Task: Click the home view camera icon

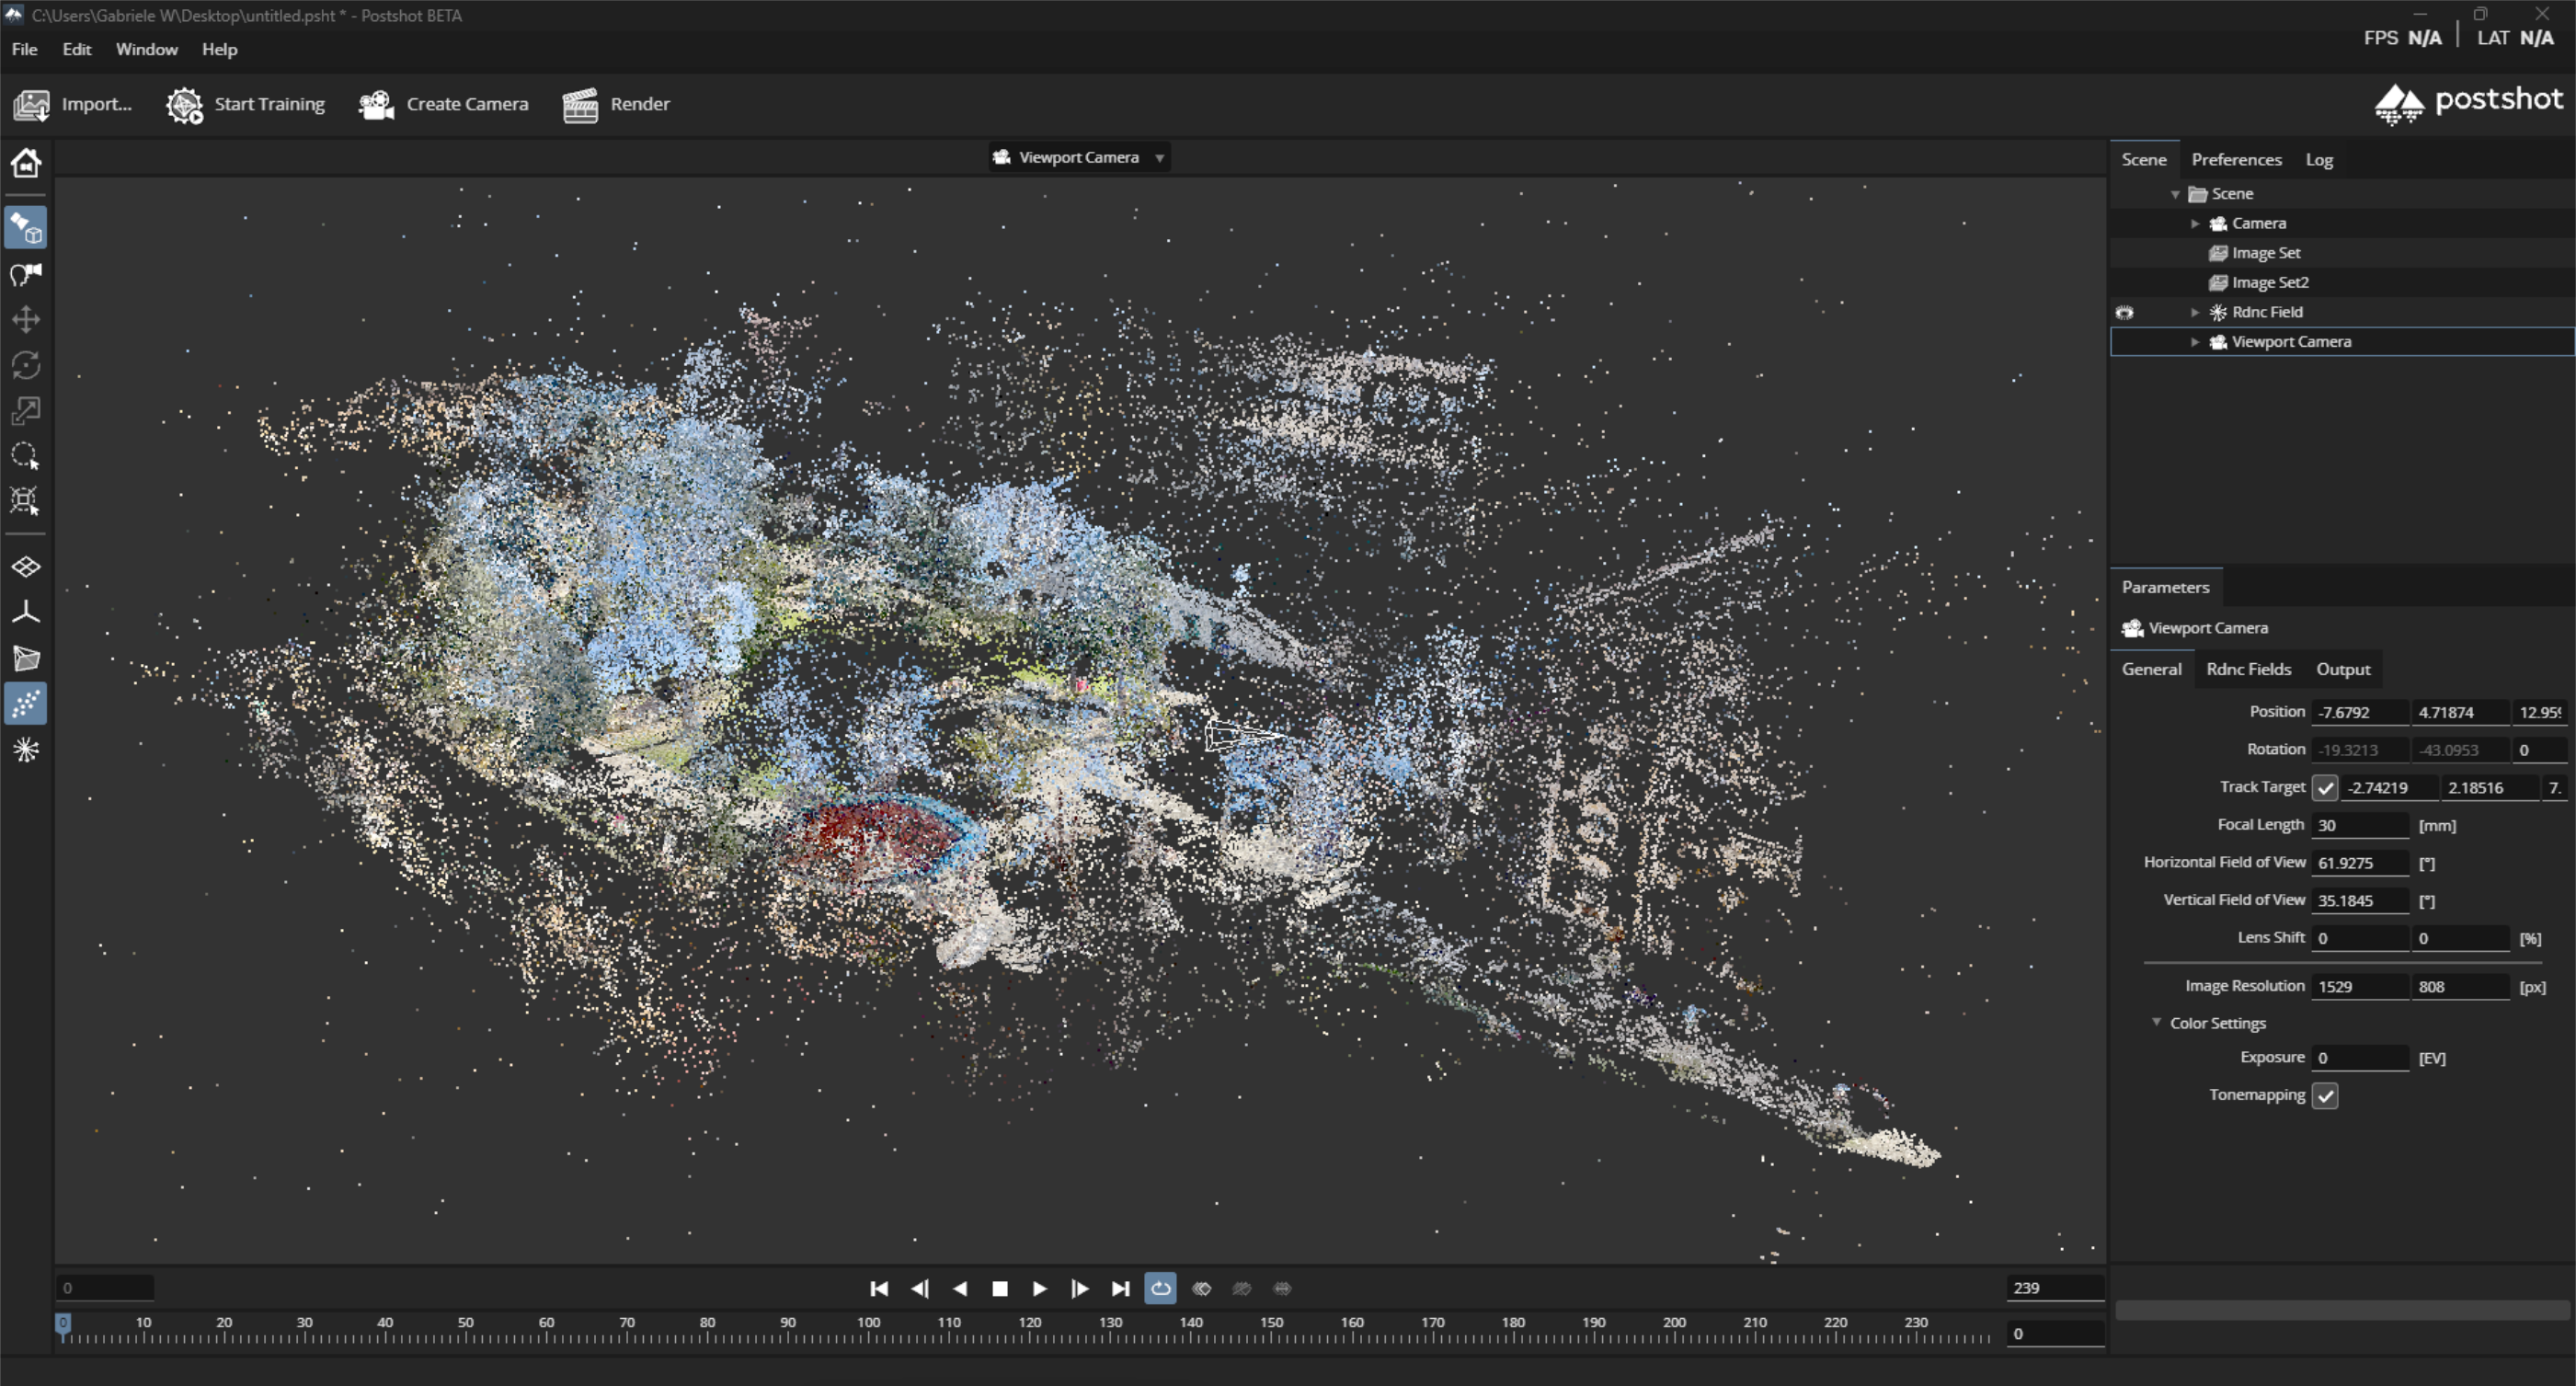Action: pos(26,162)
